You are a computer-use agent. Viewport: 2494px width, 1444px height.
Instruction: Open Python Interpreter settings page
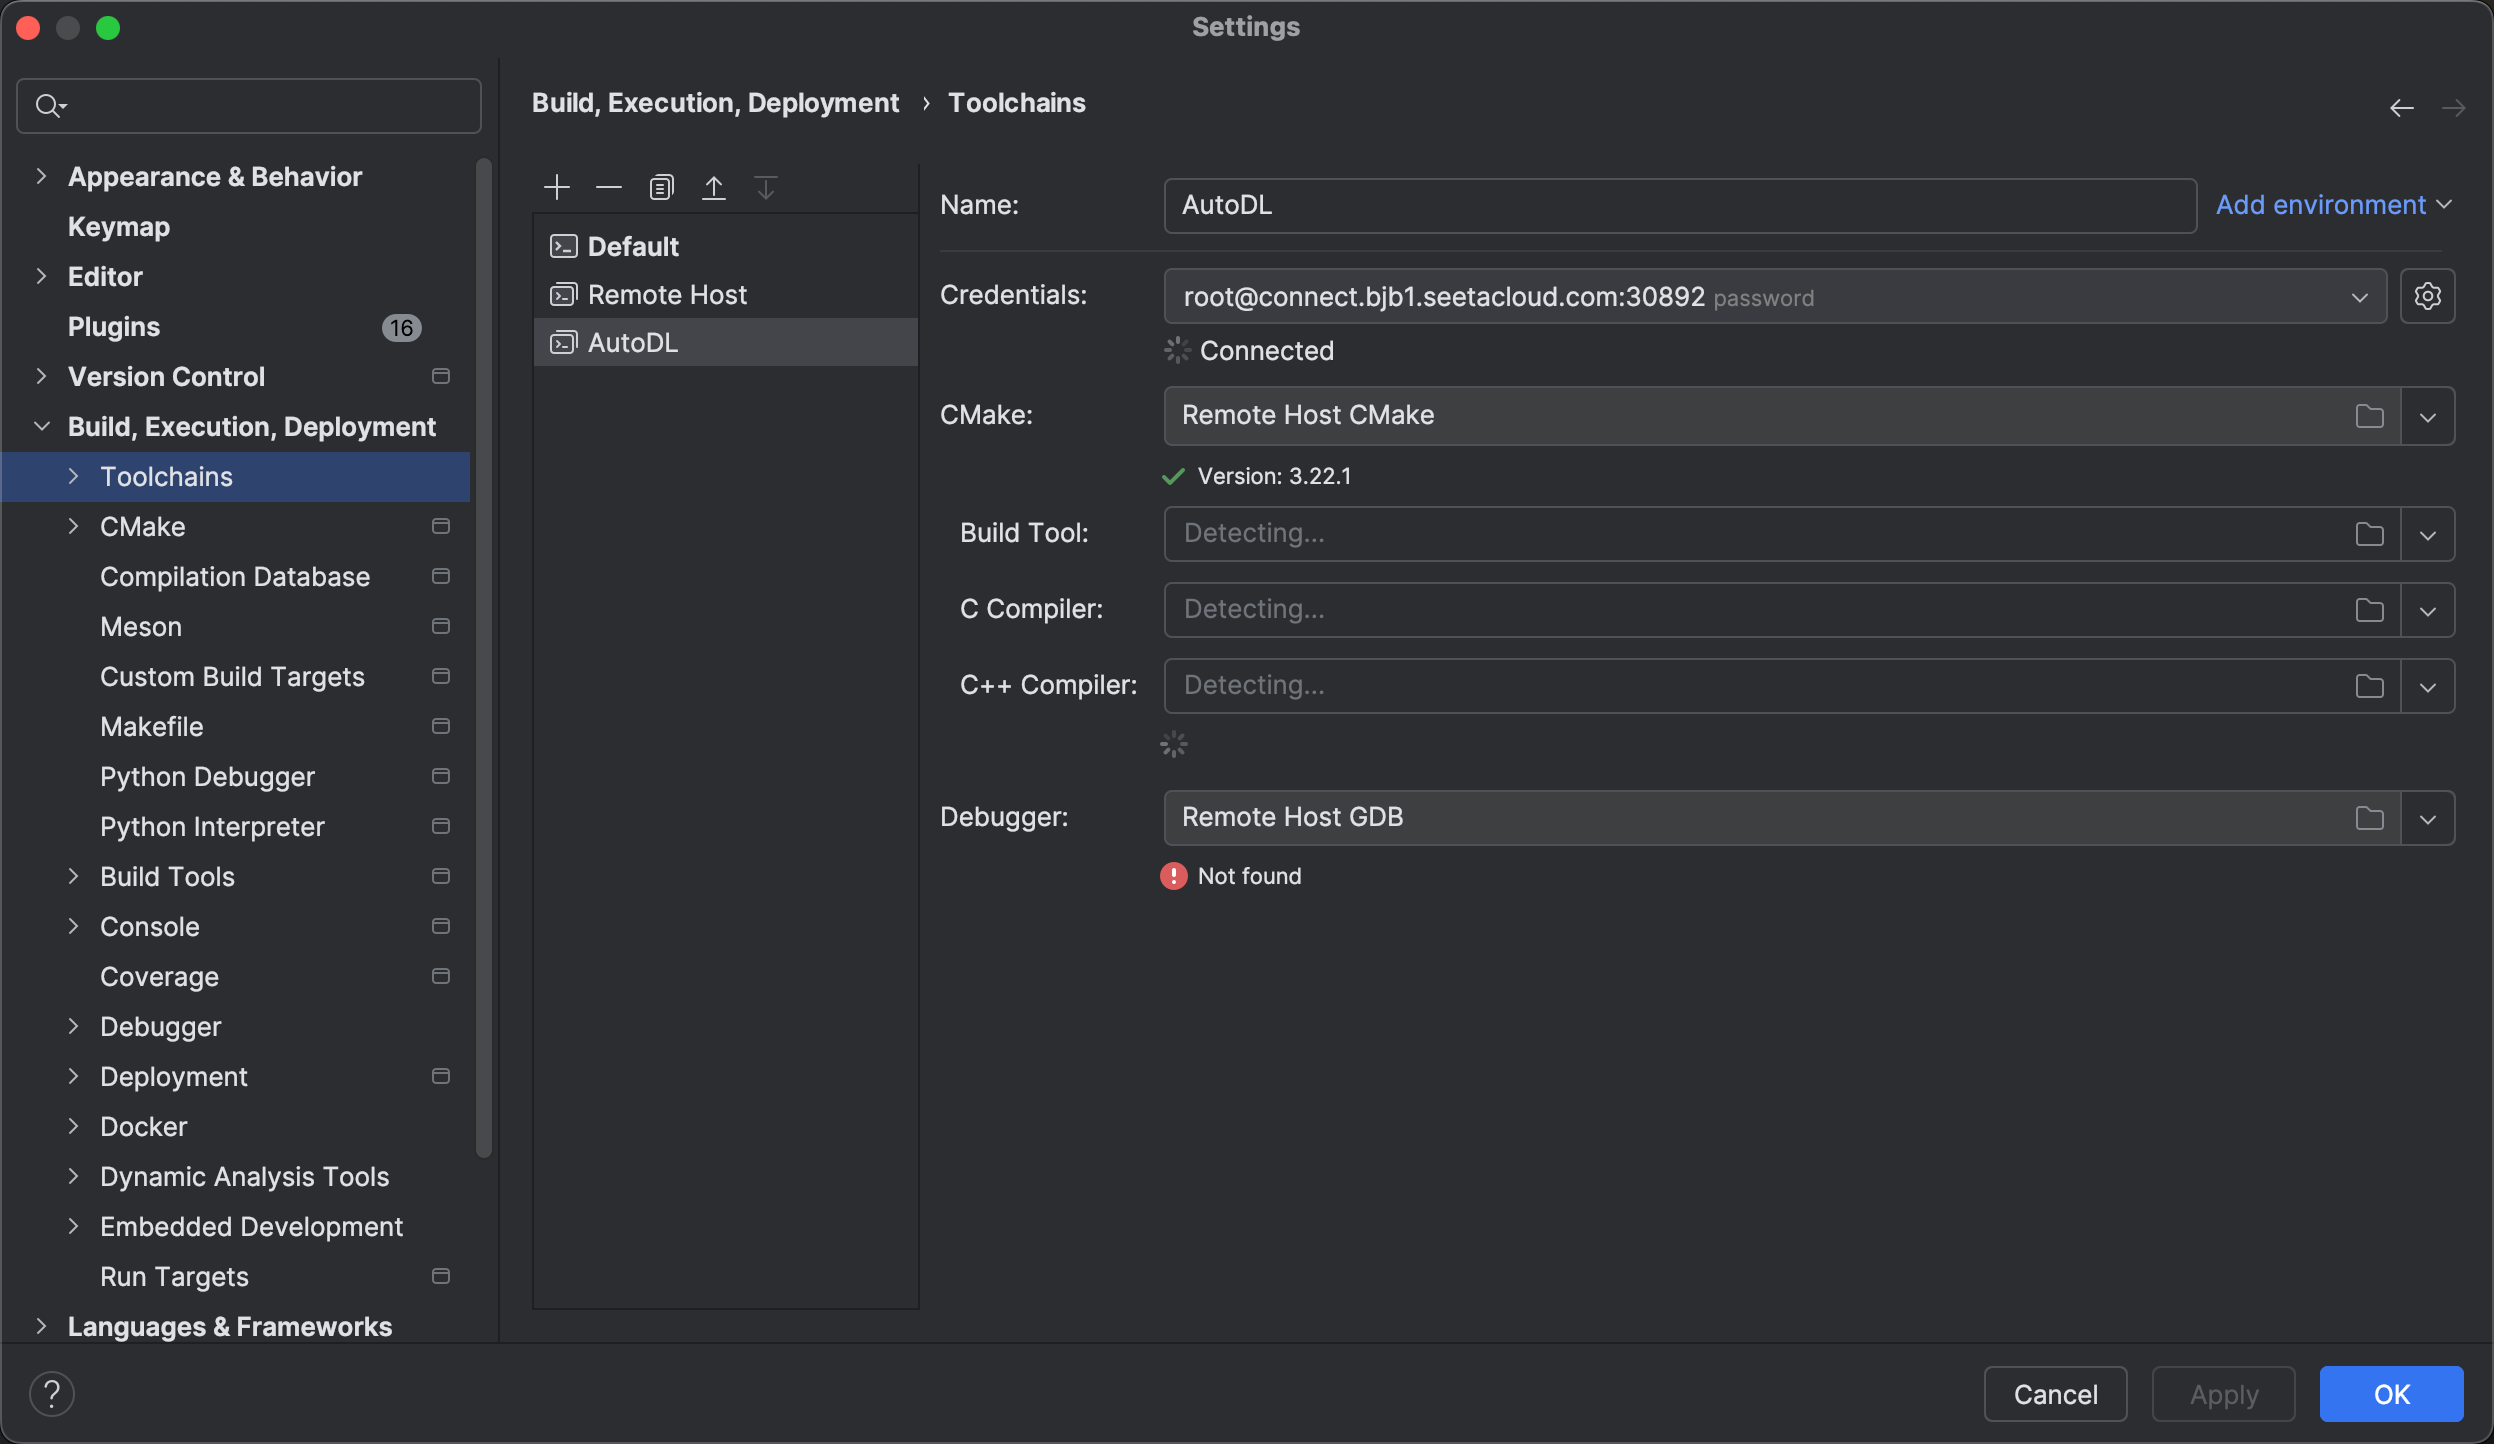click(x=212, y=826)
